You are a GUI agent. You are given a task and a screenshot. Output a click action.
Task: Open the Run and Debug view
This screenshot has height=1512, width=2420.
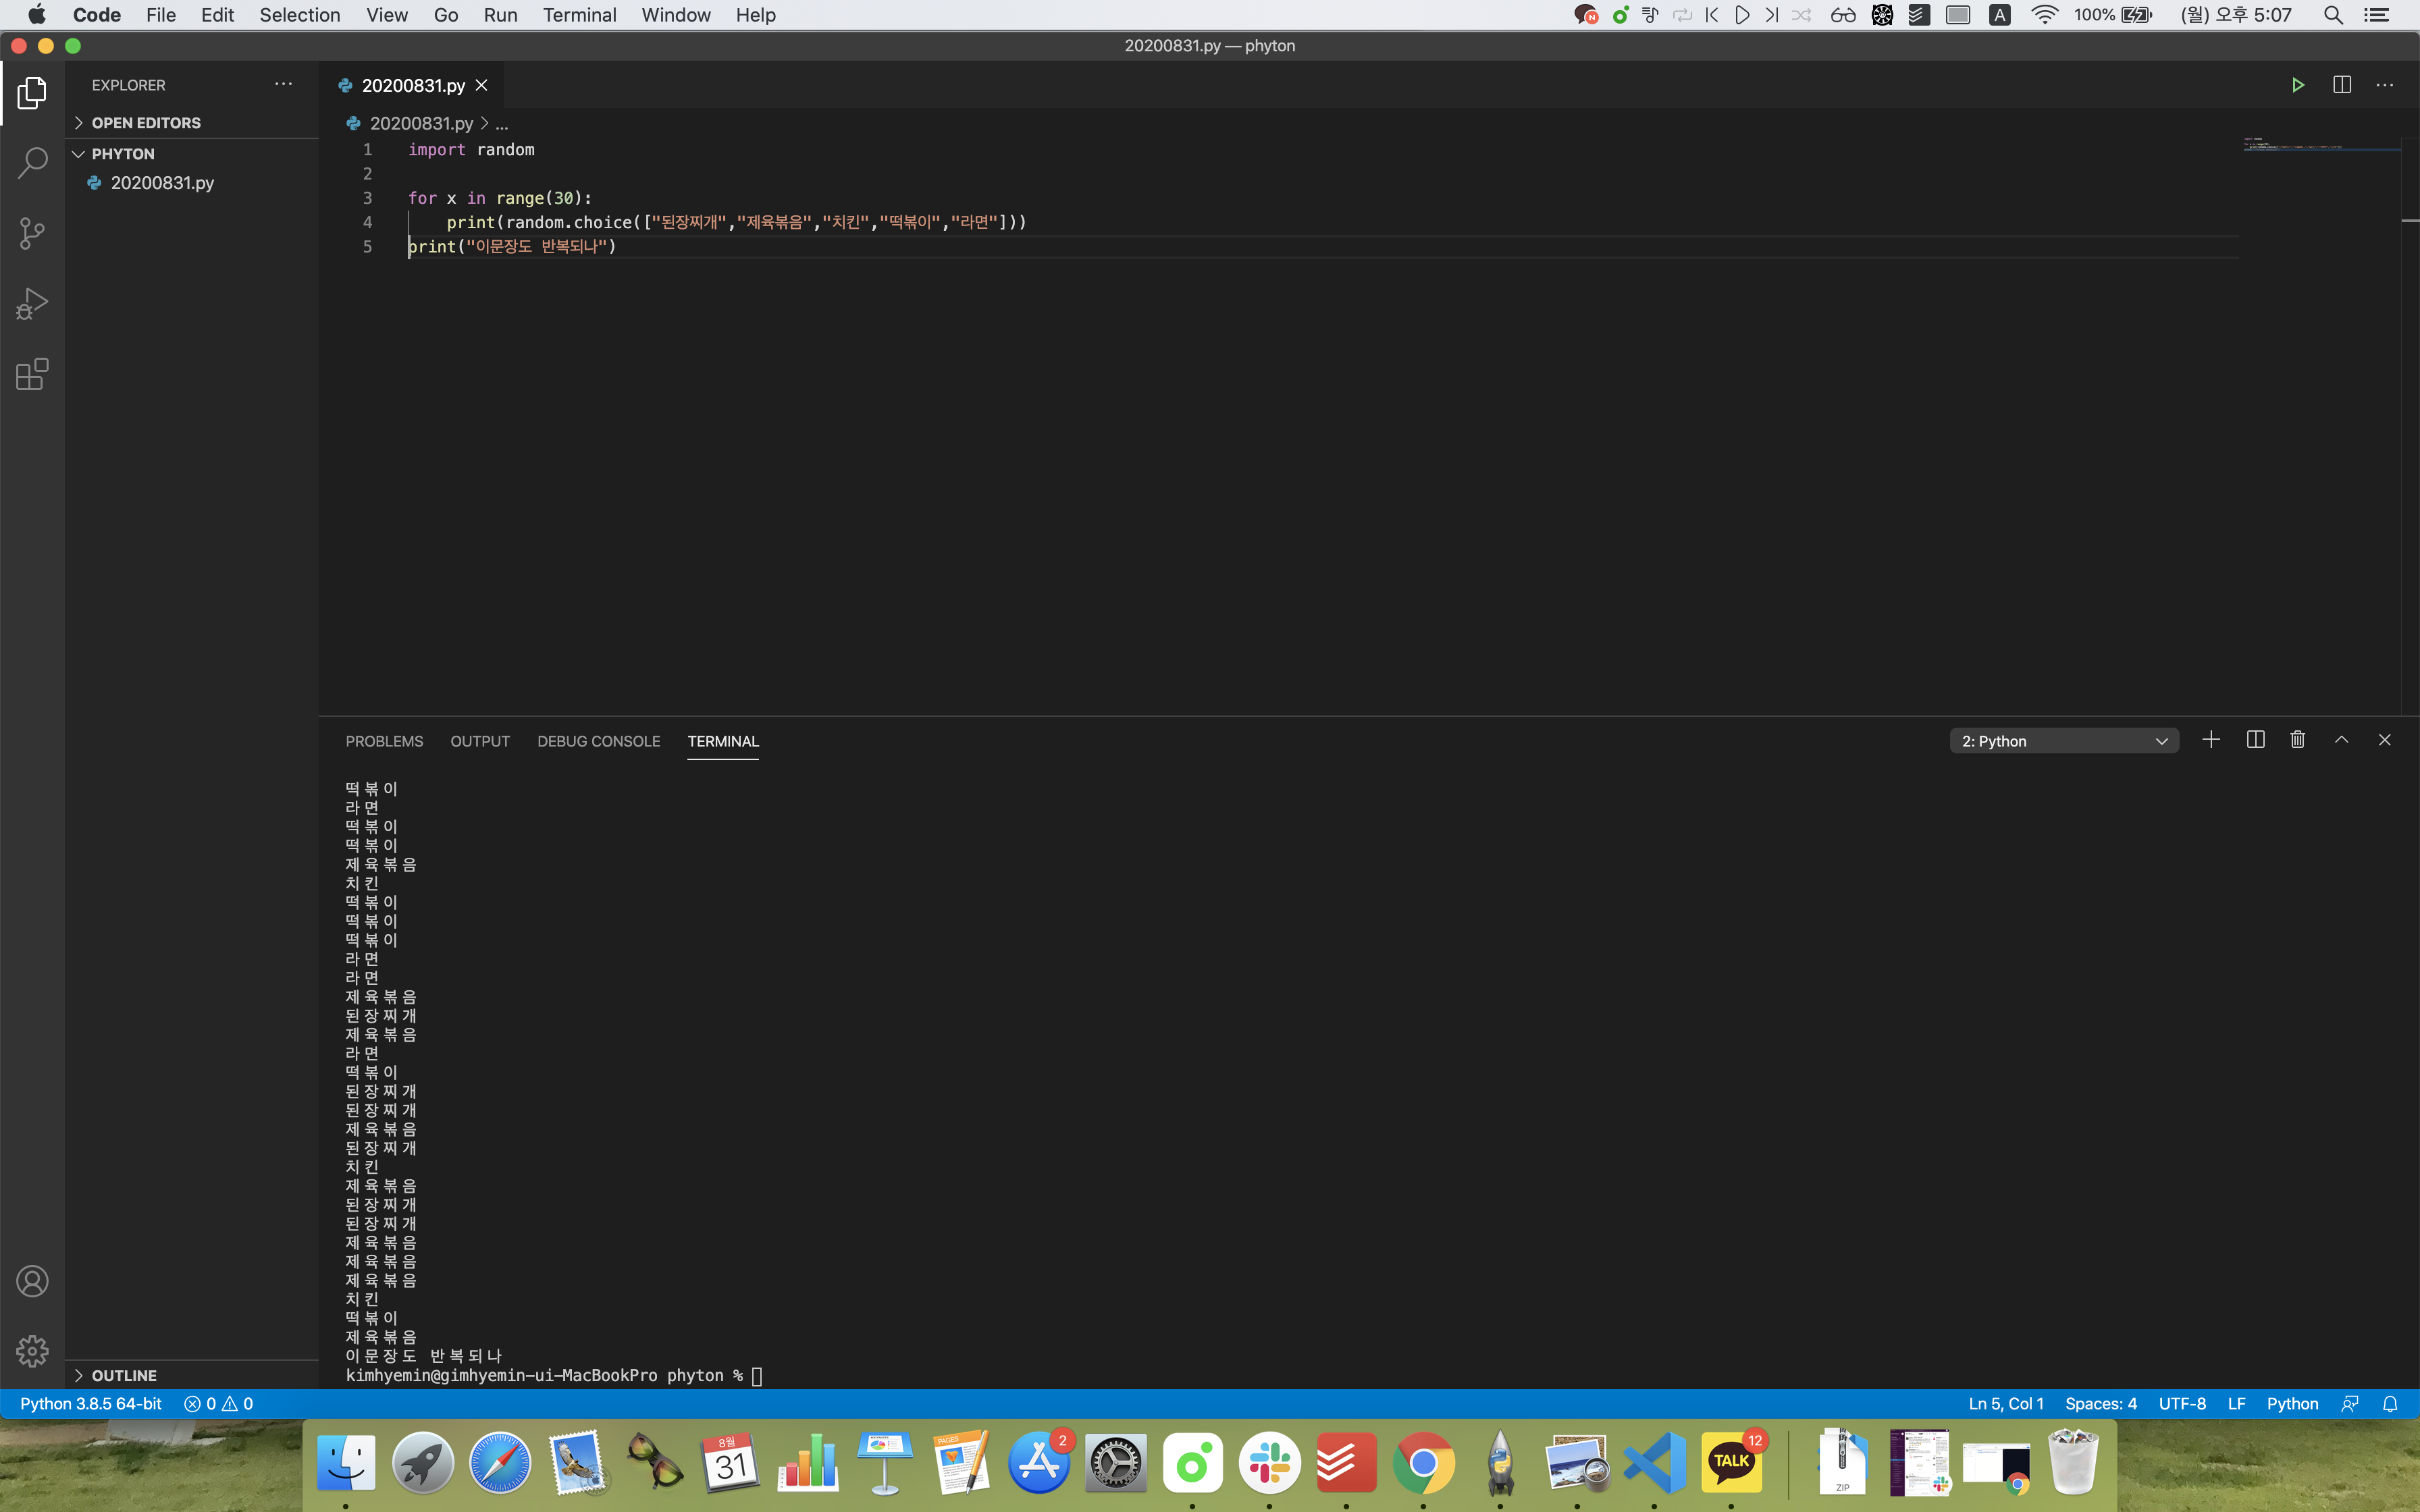click(x=32, y=304)
